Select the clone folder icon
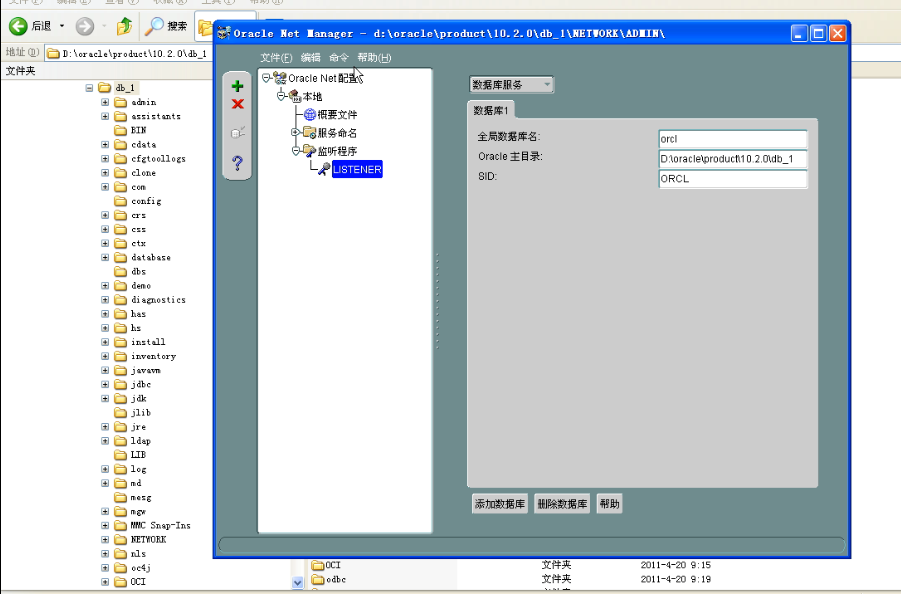Screen dimensions: 901x594 click(120, 172)
